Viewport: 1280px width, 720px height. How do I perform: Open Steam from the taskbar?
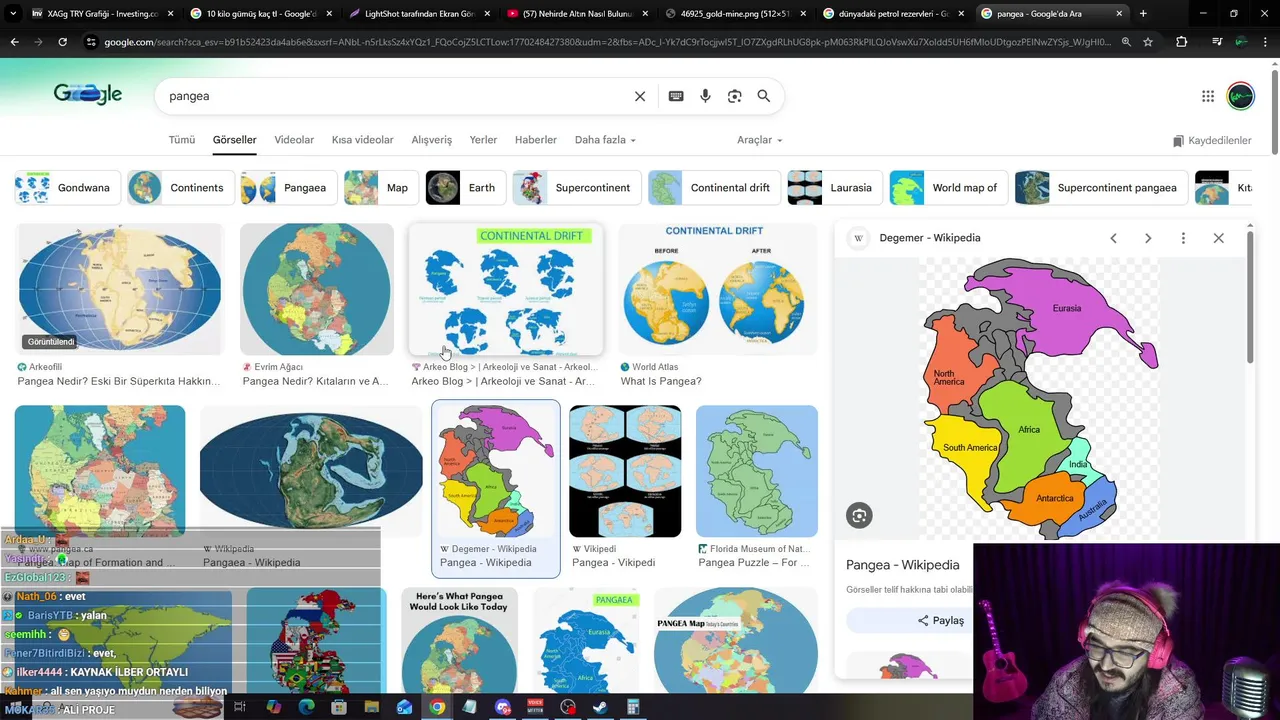point(600,707)
